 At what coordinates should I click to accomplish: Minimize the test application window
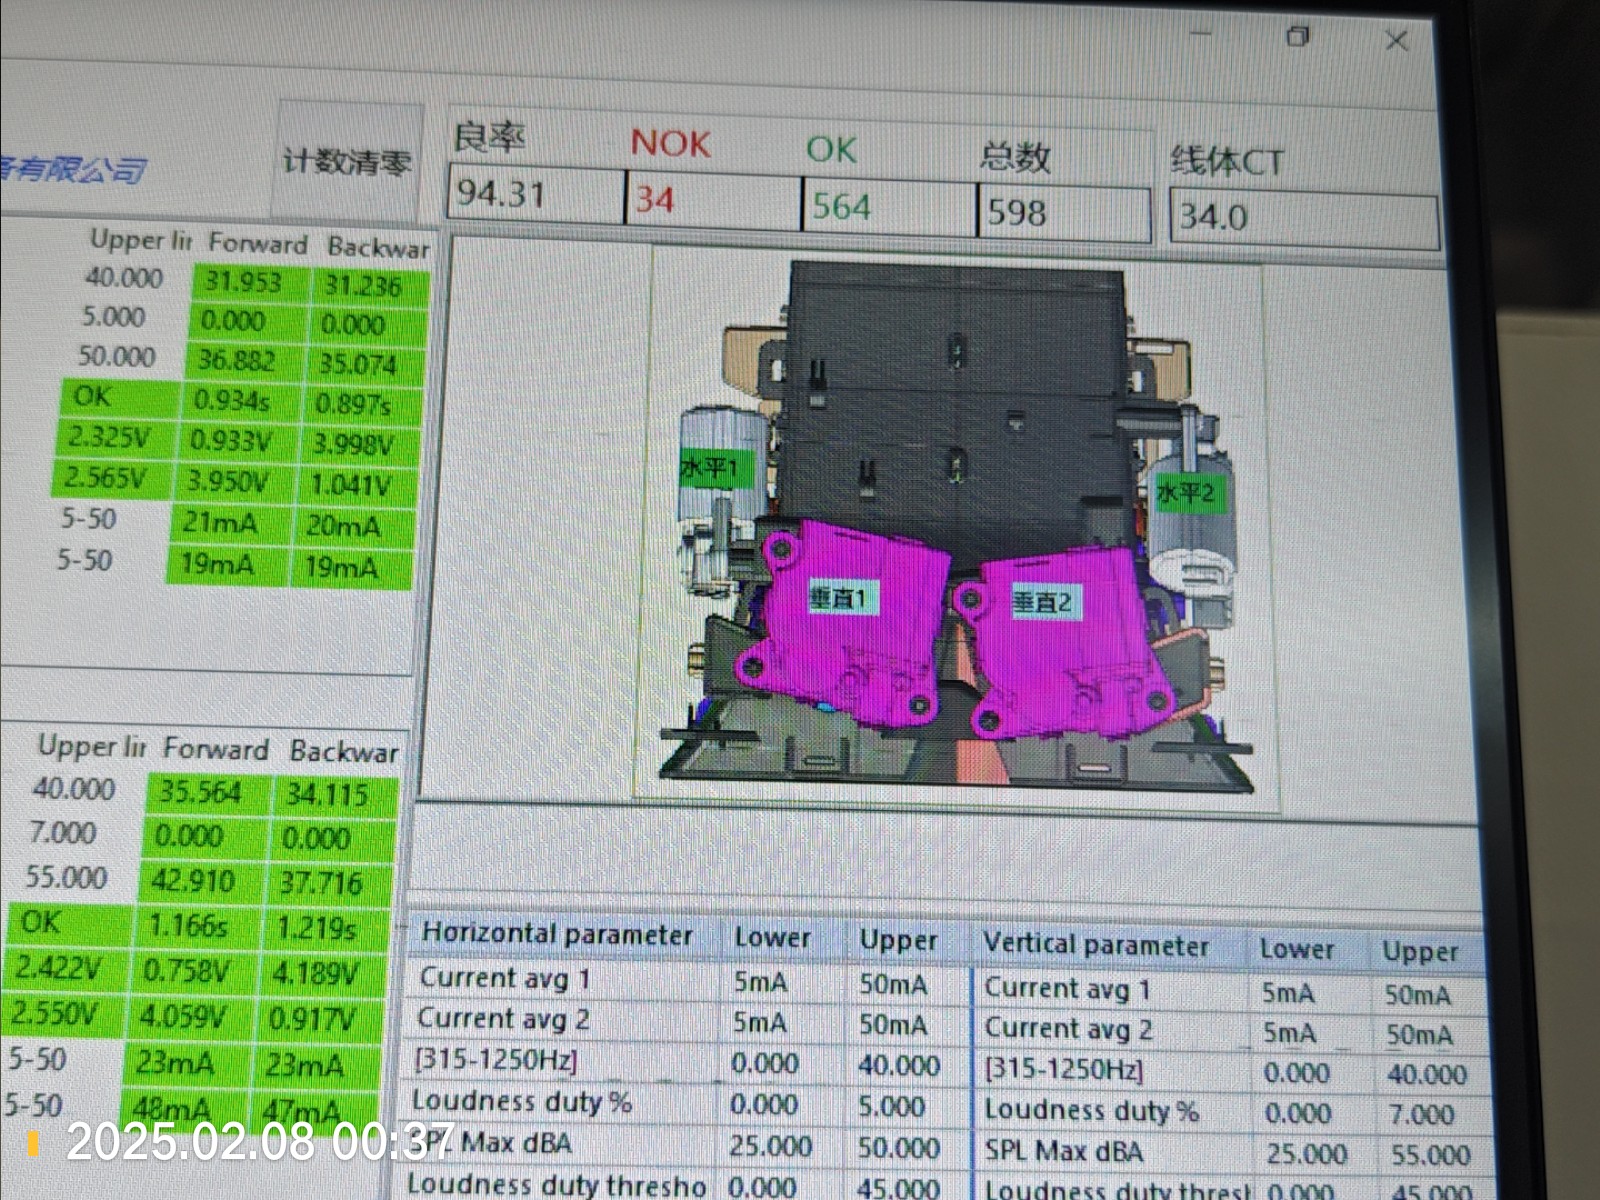tap(1201, 34)
